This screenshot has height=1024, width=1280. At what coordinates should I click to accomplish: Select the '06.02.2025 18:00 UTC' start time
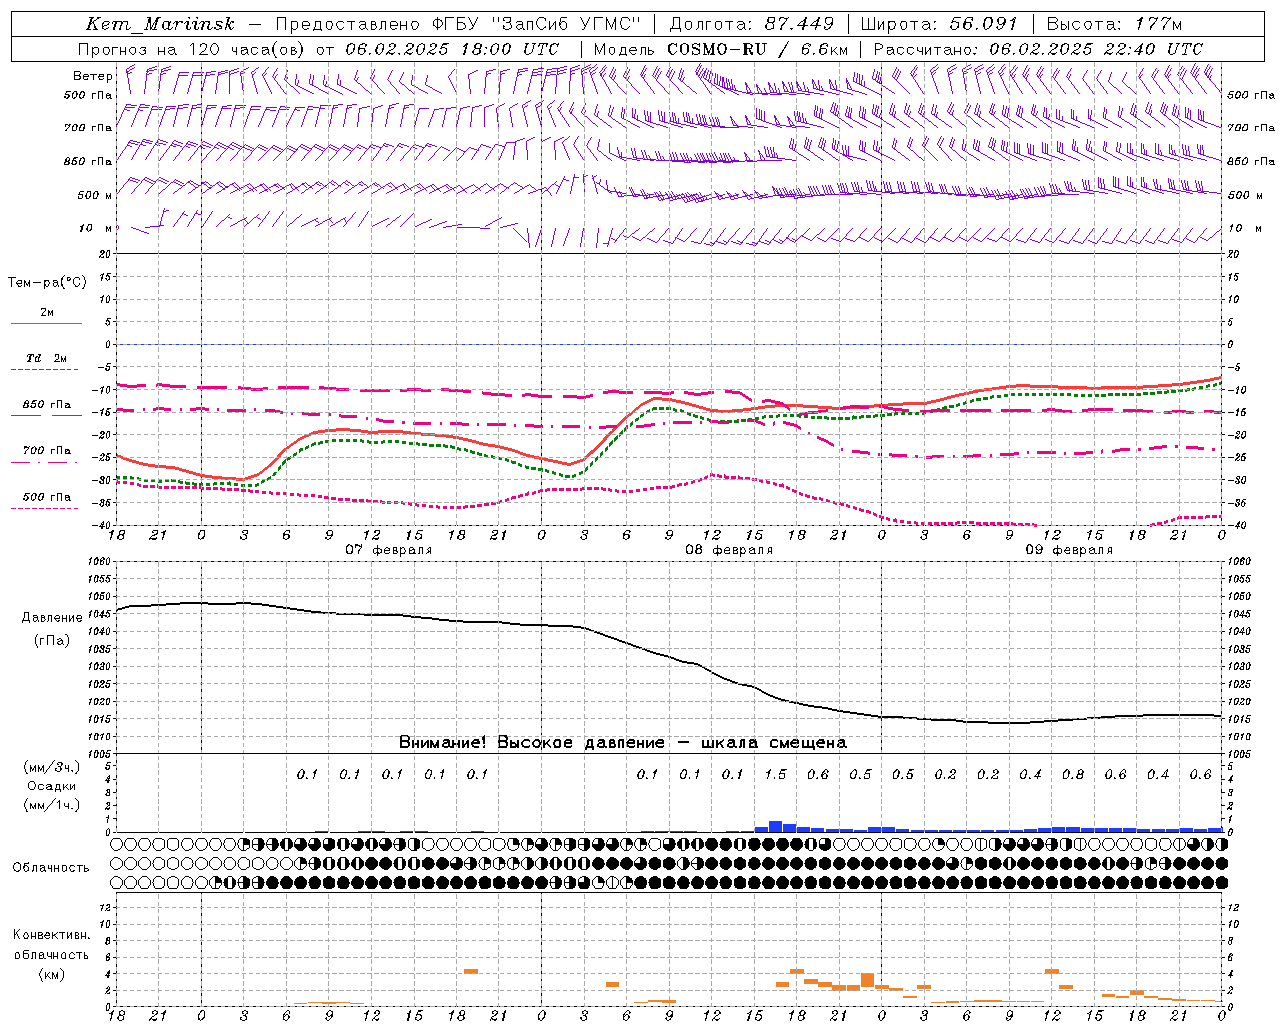(x=453, y=49)
